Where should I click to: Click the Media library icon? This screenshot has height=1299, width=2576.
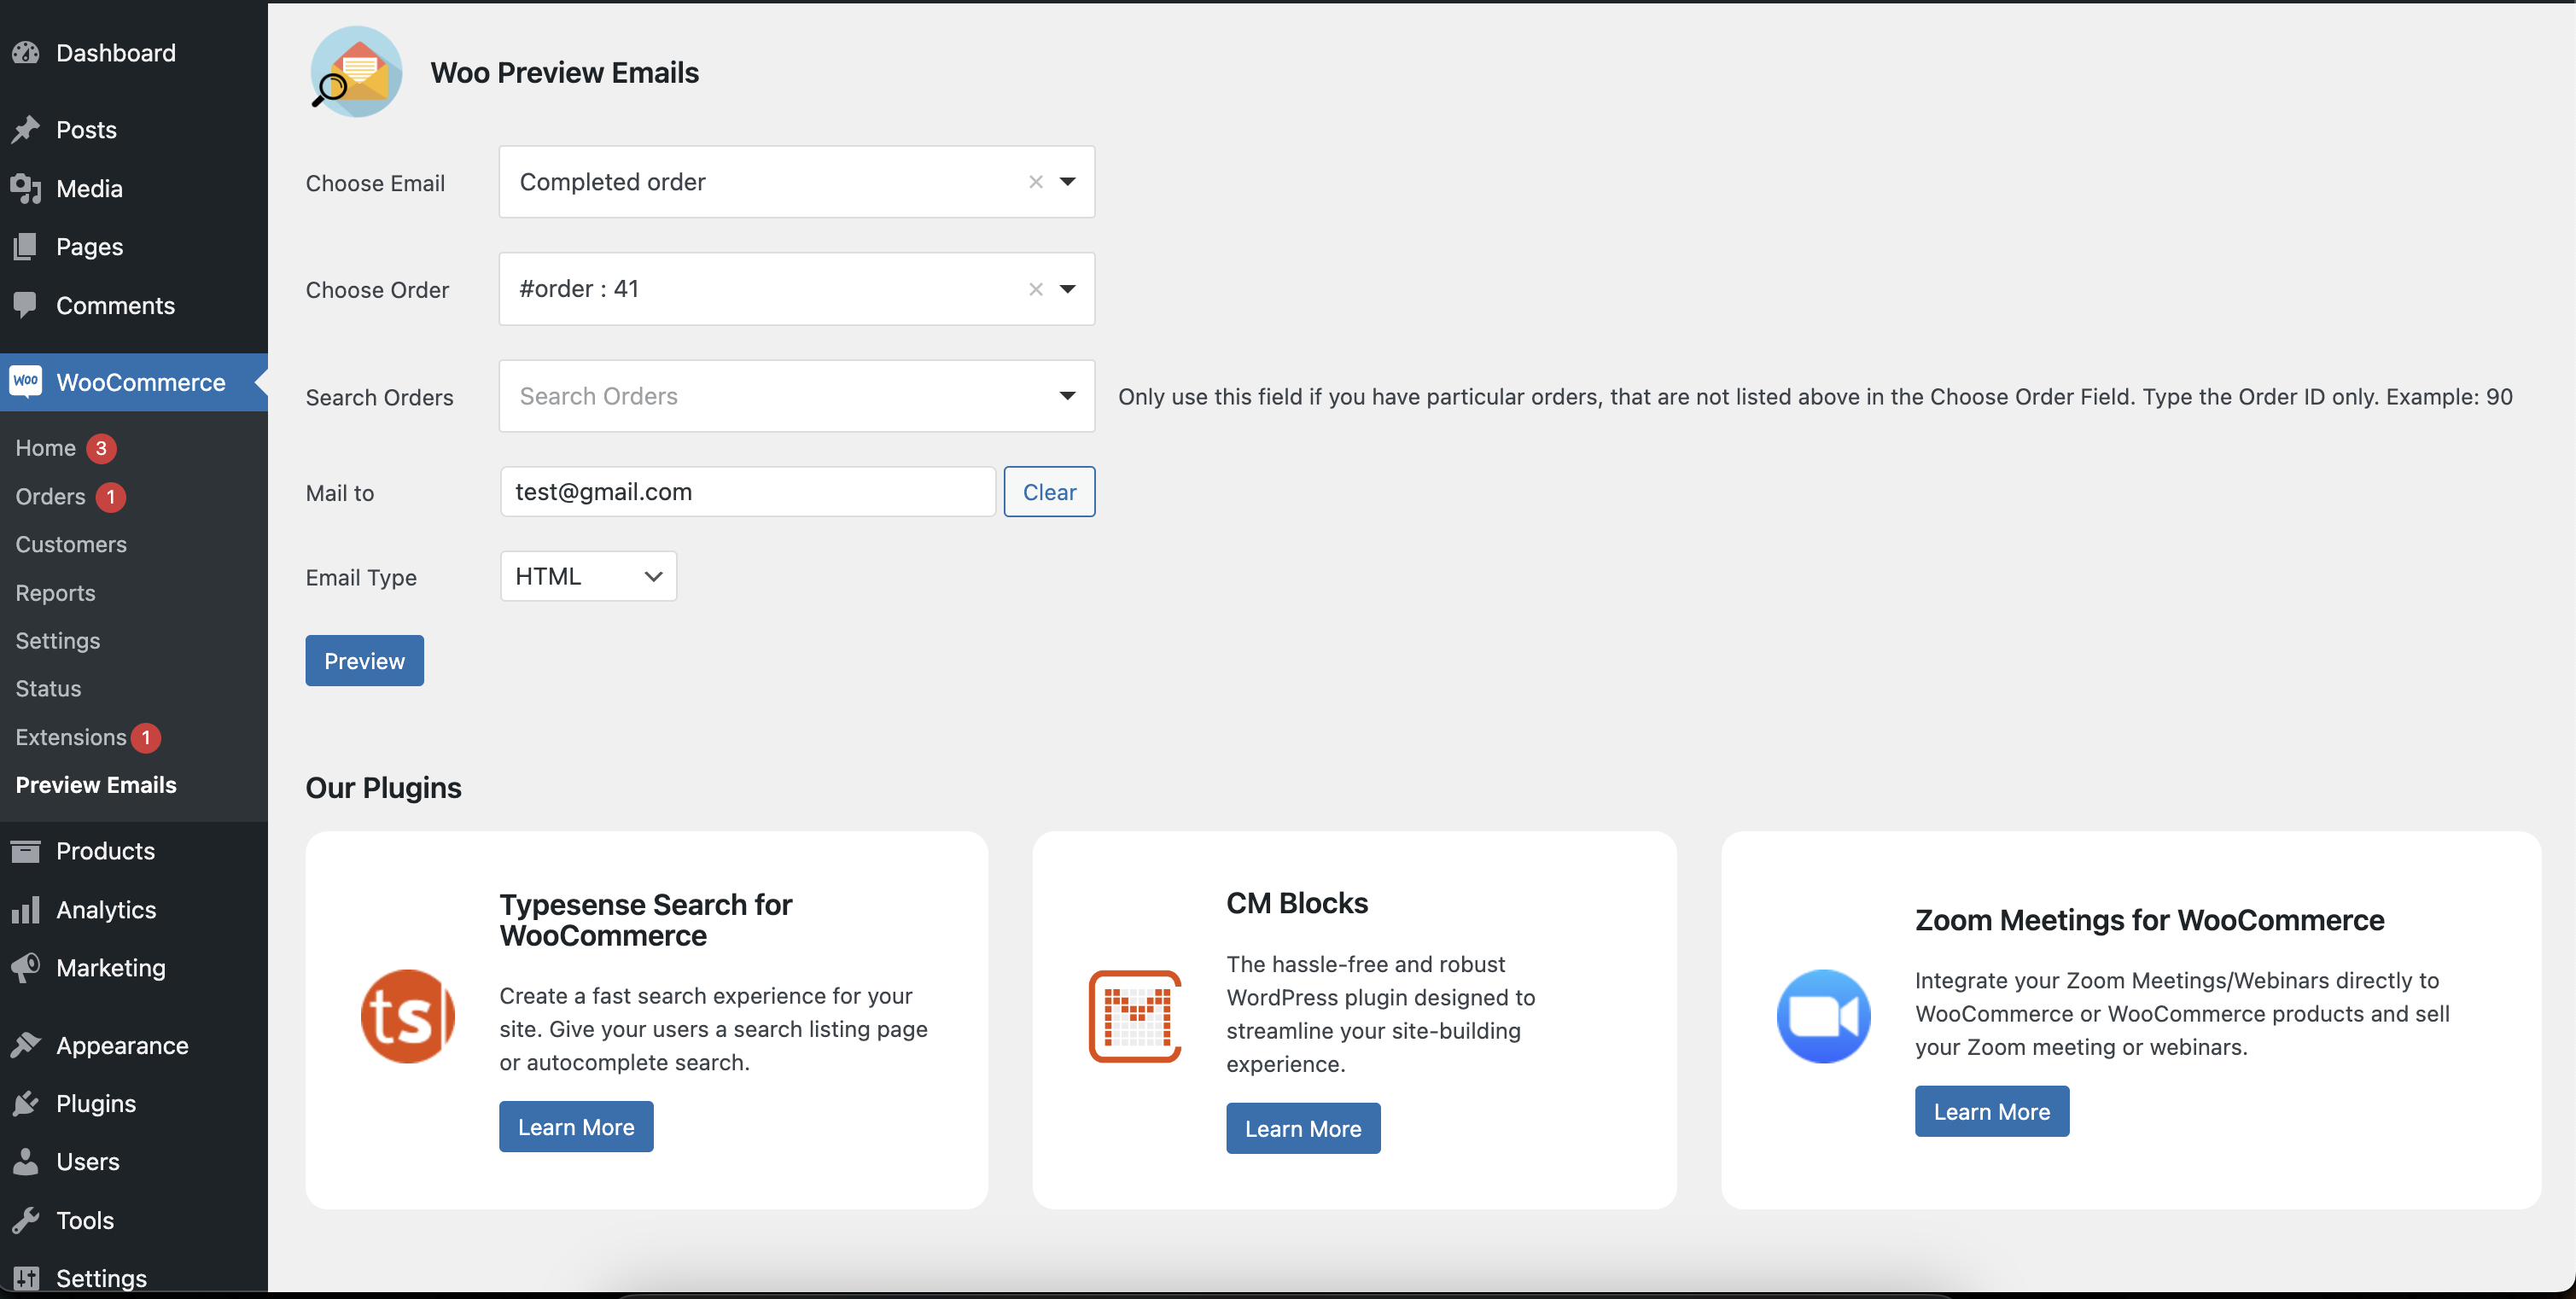tap(26, 188)
